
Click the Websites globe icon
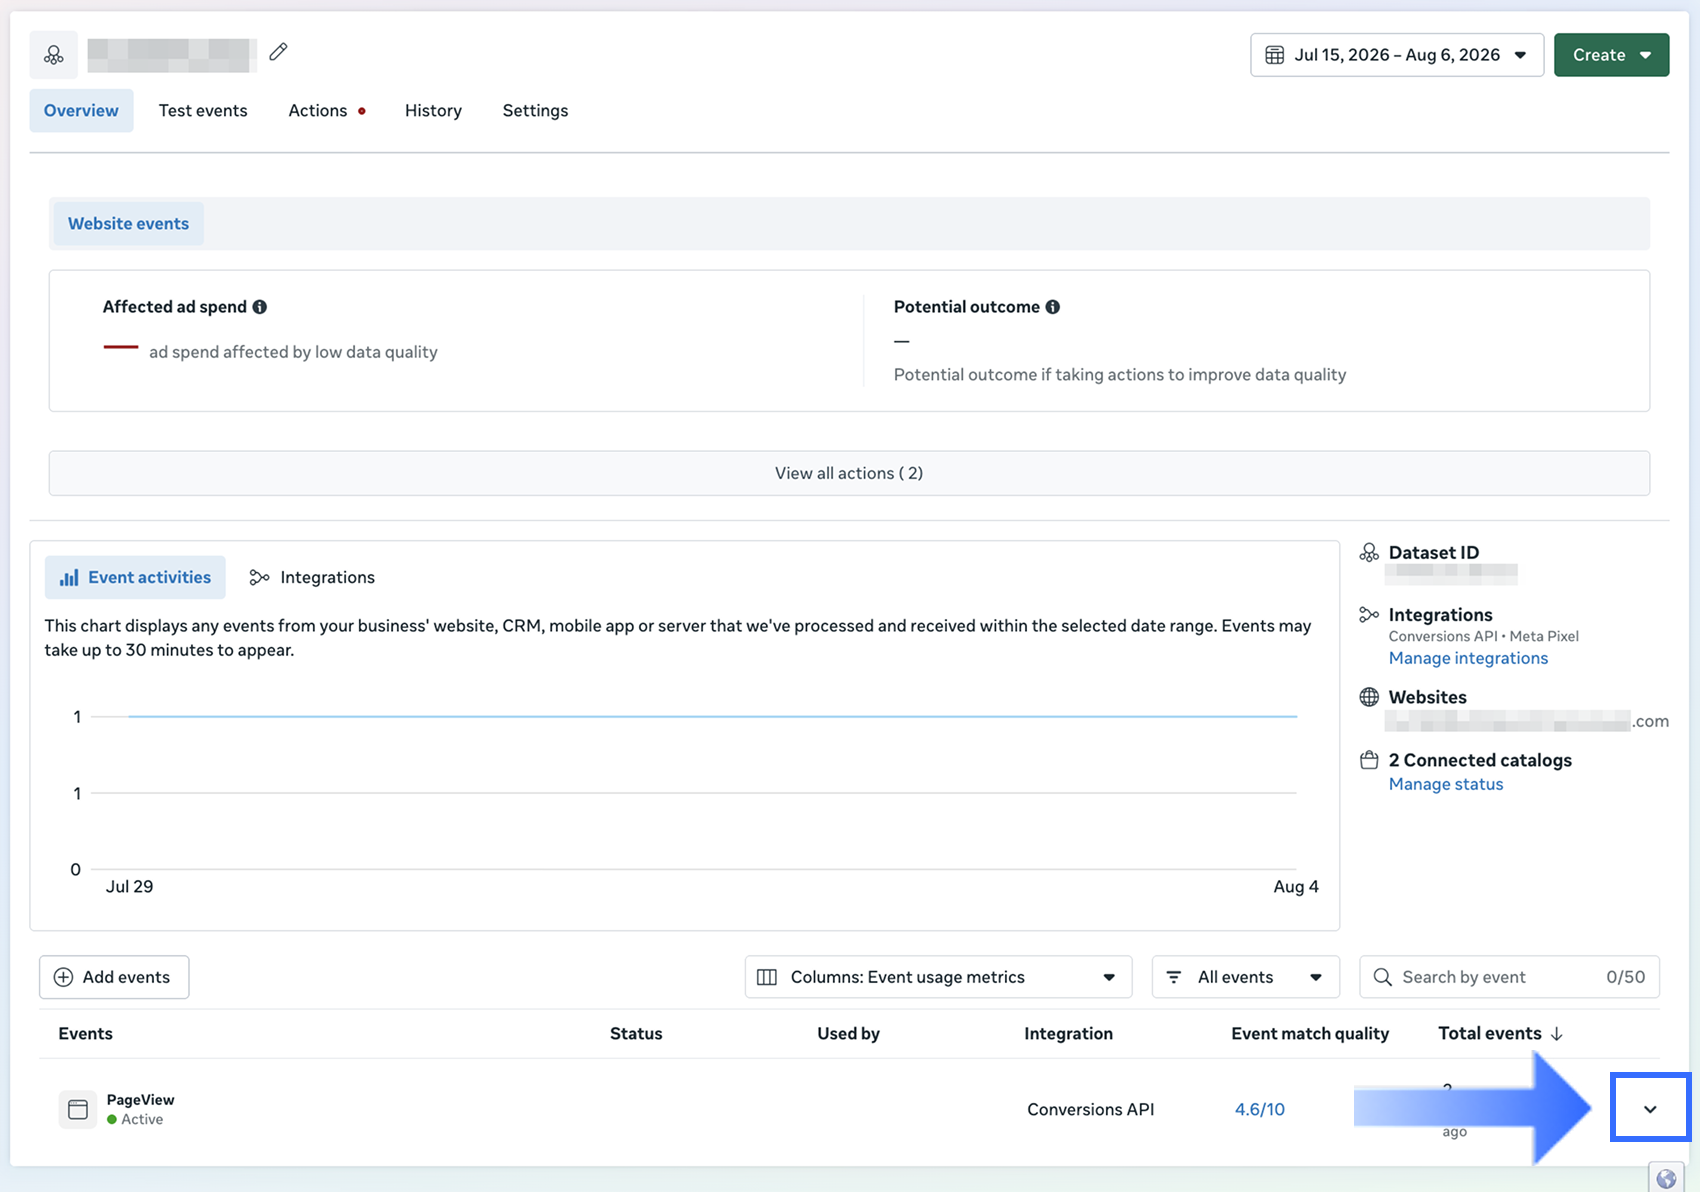tap(1369, 697)
